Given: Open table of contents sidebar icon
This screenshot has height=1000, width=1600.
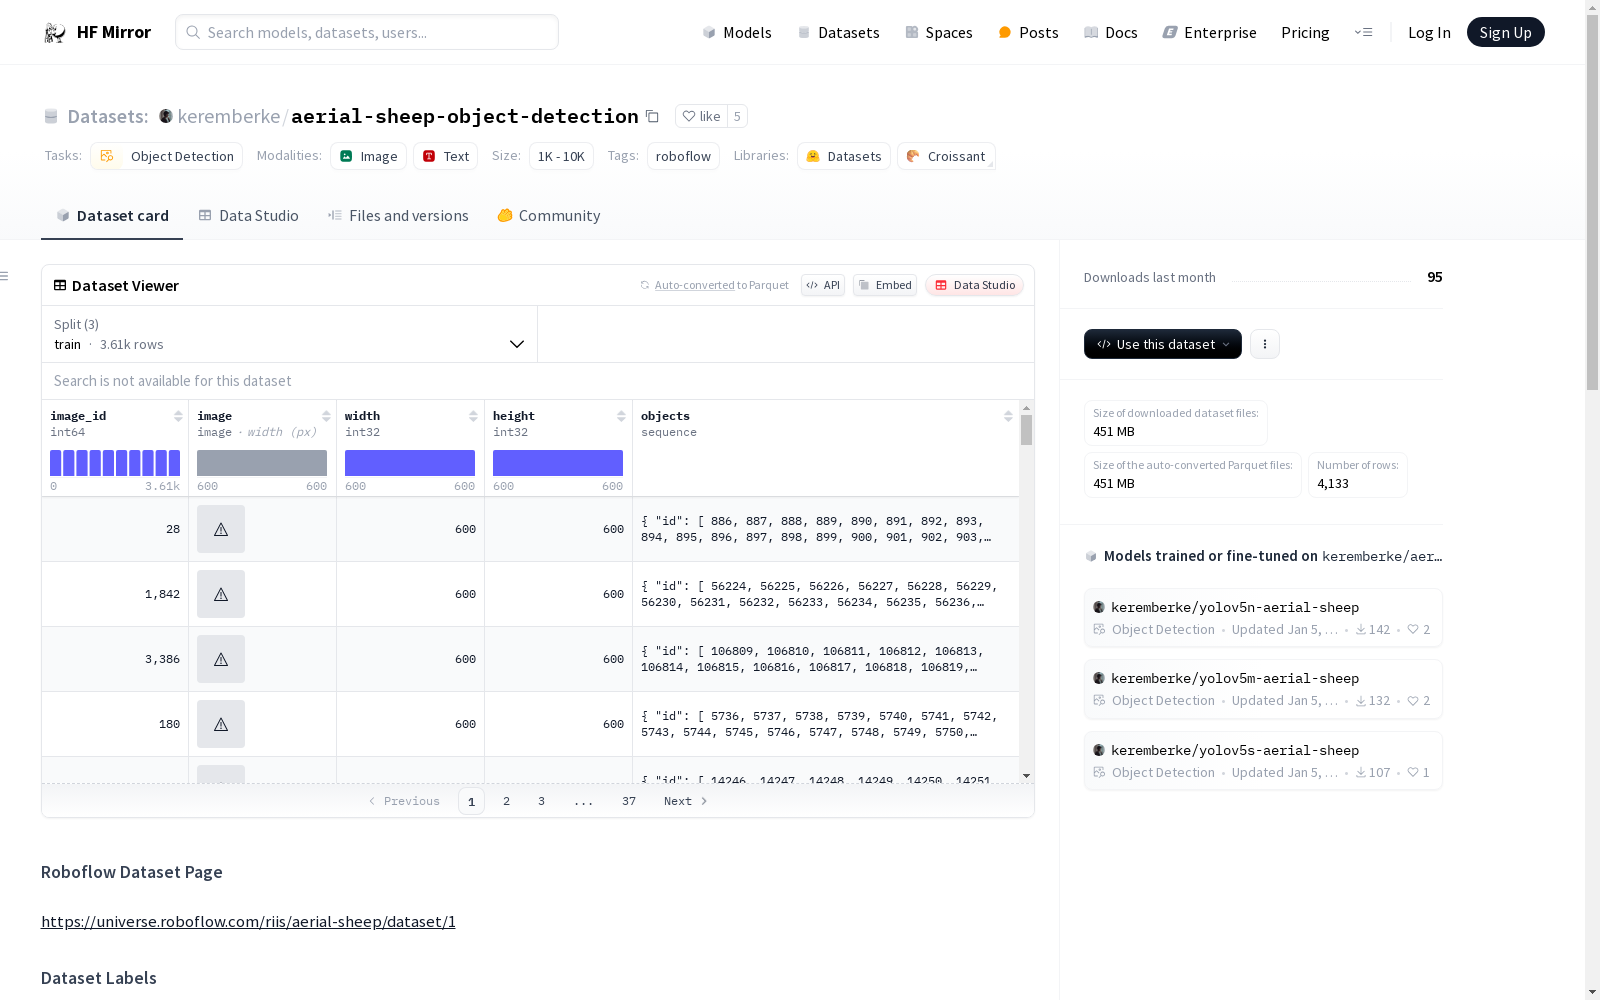Looking at the screenshot, I should (5, 276).
